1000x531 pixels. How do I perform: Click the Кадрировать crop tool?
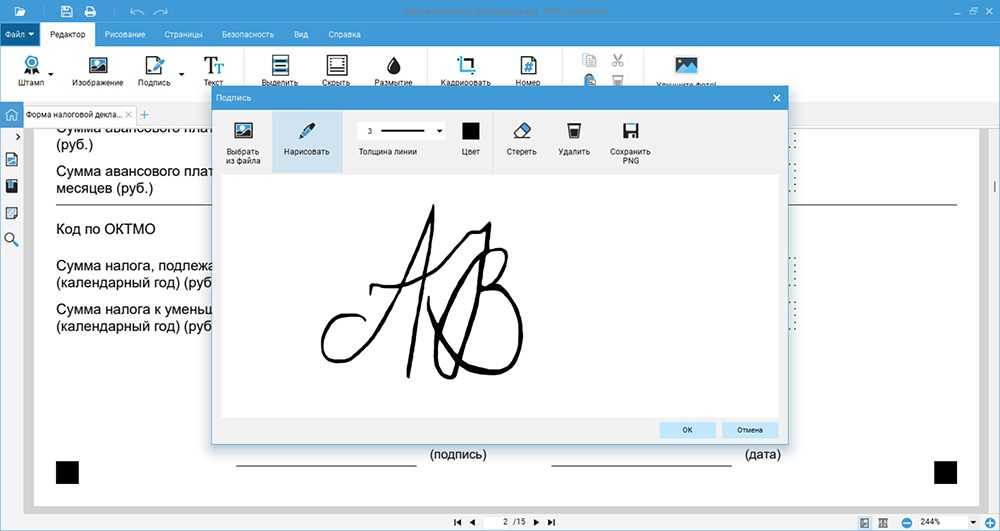click(466, 70)
